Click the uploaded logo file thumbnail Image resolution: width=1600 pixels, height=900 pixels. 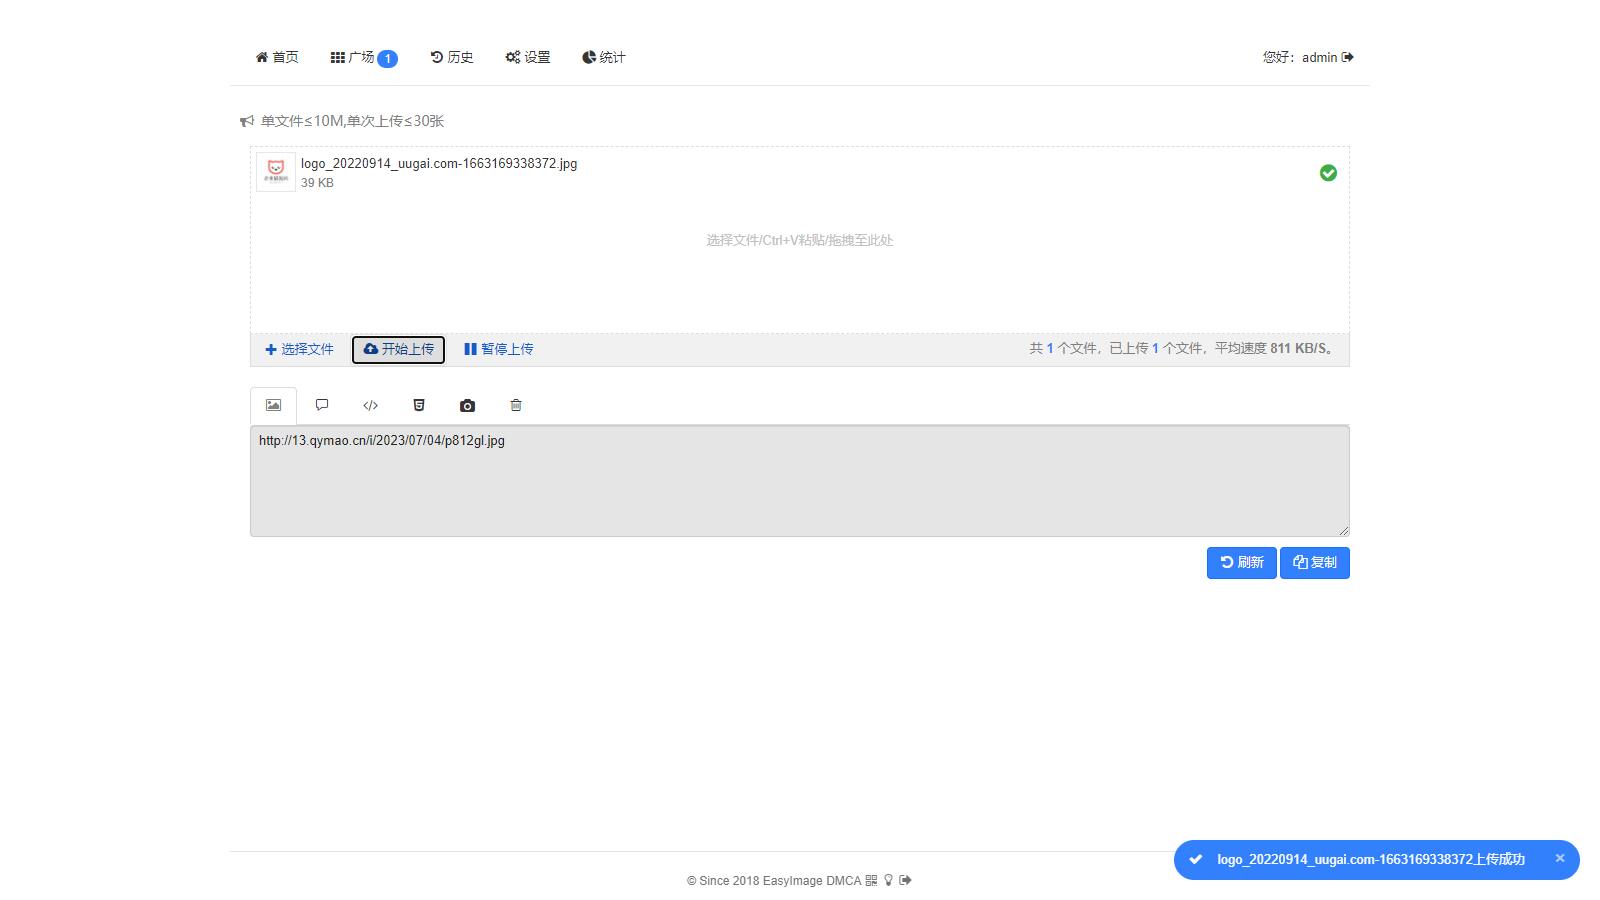click(x=276, y=172)
